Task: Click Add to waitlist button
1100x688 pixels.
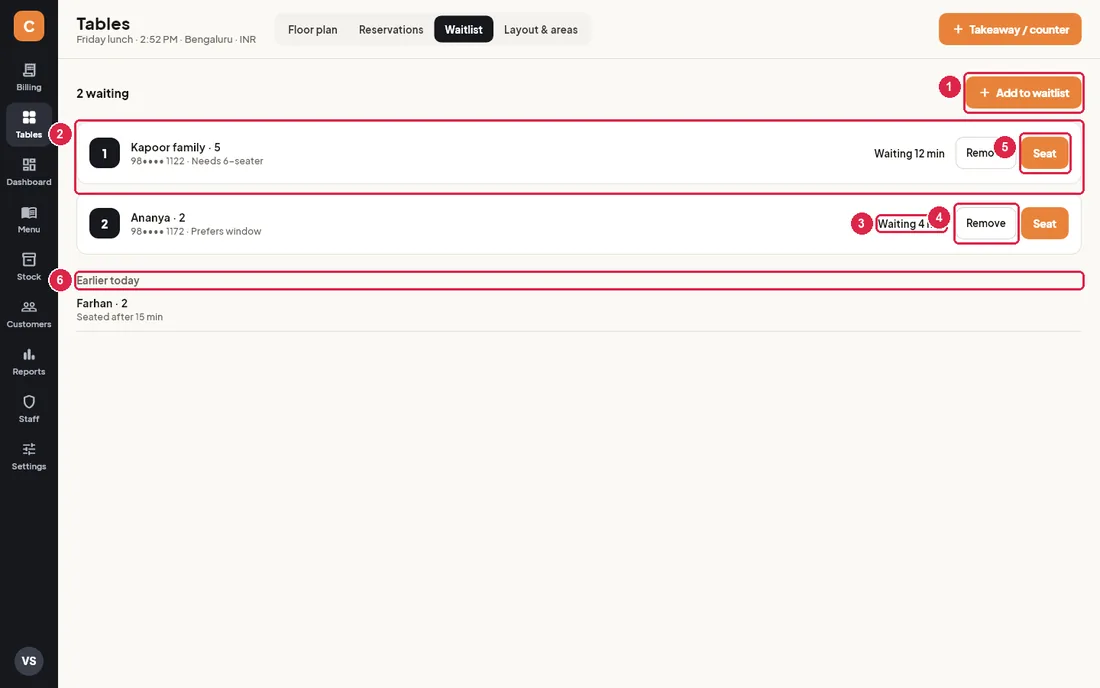Action: 1024,93
